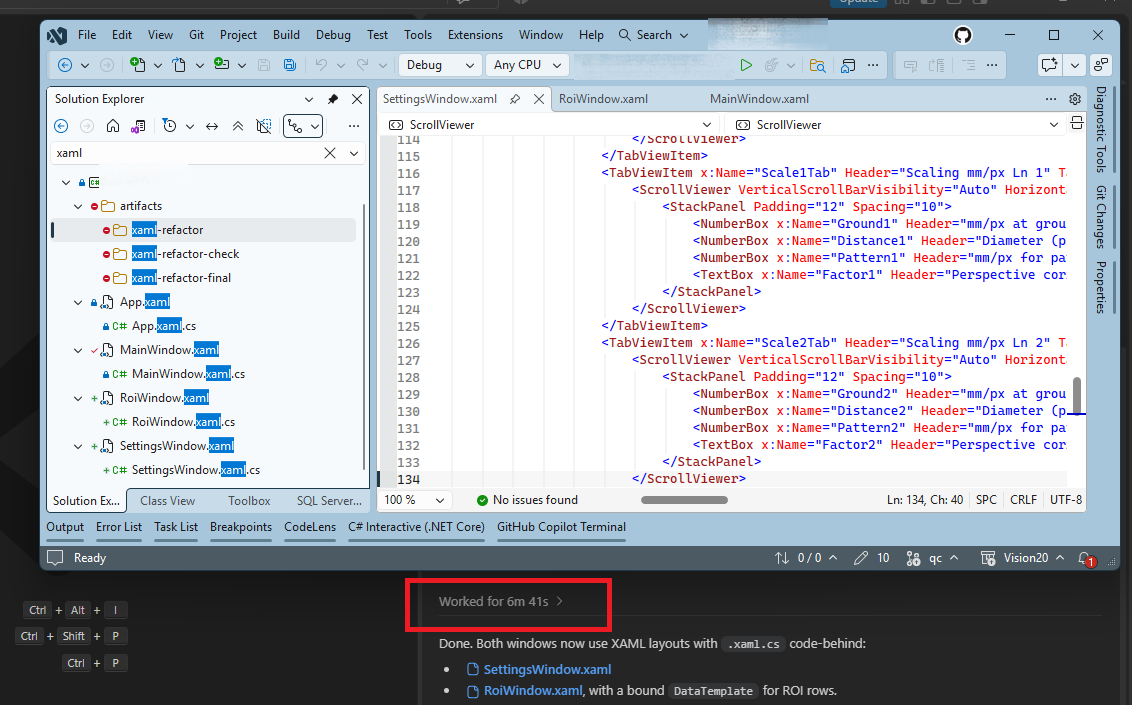Viewport: 1132px width, 705px height.
Task: Open the Build menu
Action: (286, 35)
